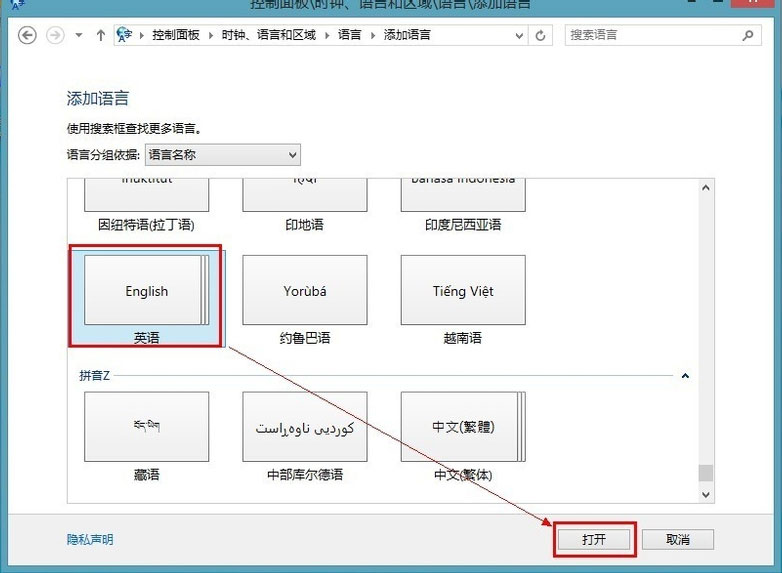Select the 中文(繁體) language tile
The width and height of the screenshot is (782, 573).
coord(463,427)
